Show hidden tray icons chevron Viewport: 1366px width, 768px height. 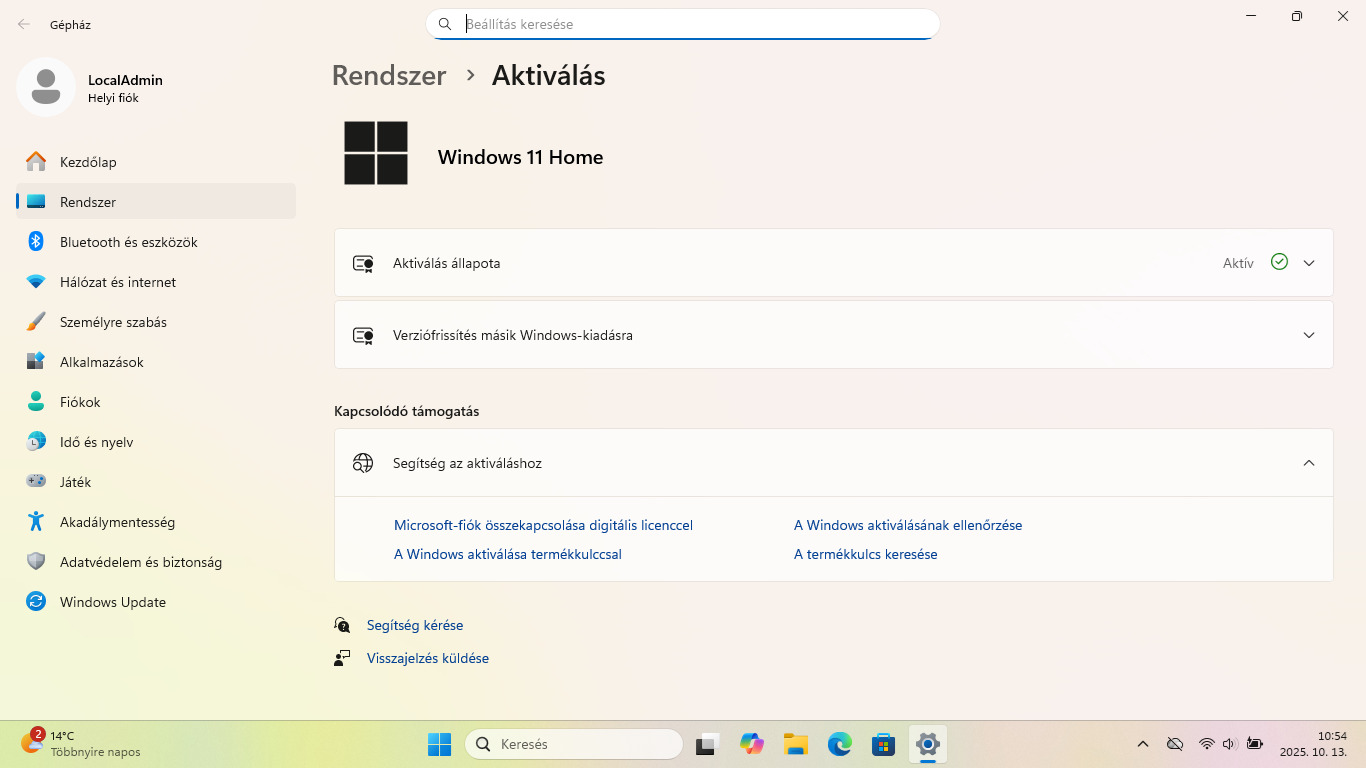tap(1143, 744)
